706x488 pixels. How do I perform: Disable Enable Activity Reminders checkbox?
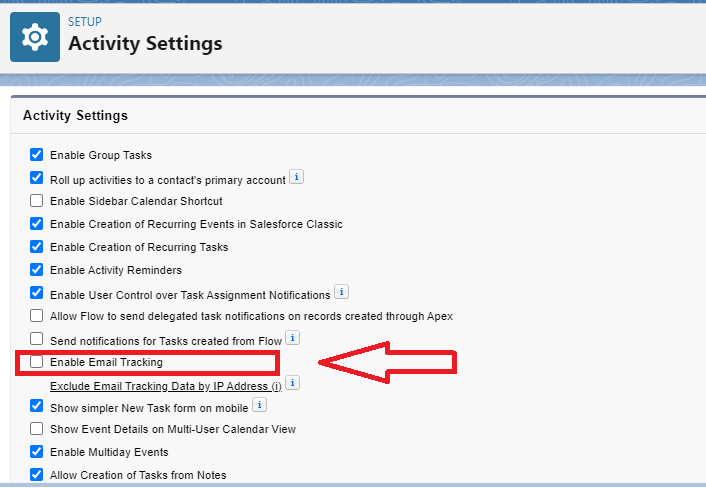(36, 270)
